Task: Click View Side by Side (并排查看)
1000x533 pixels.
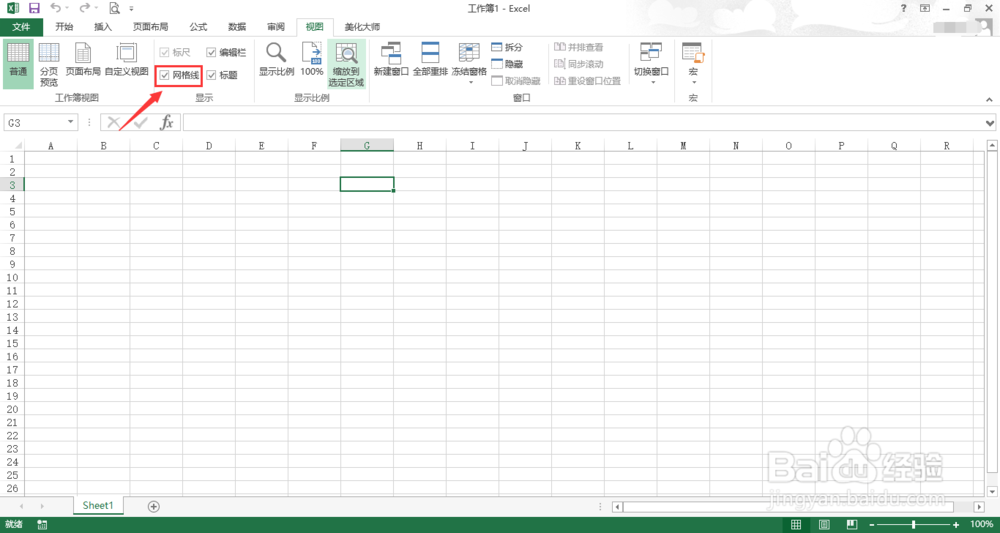Action: [x=578, y=48]
